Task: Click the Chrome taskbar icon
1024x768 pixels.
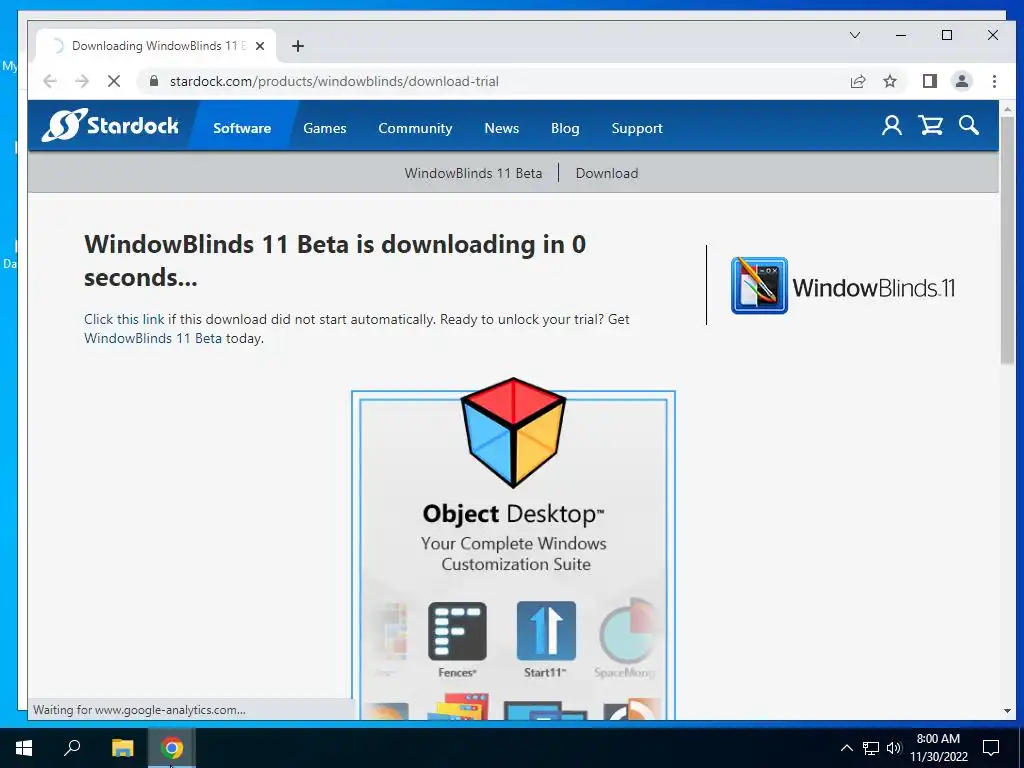Action: (171, 748)
